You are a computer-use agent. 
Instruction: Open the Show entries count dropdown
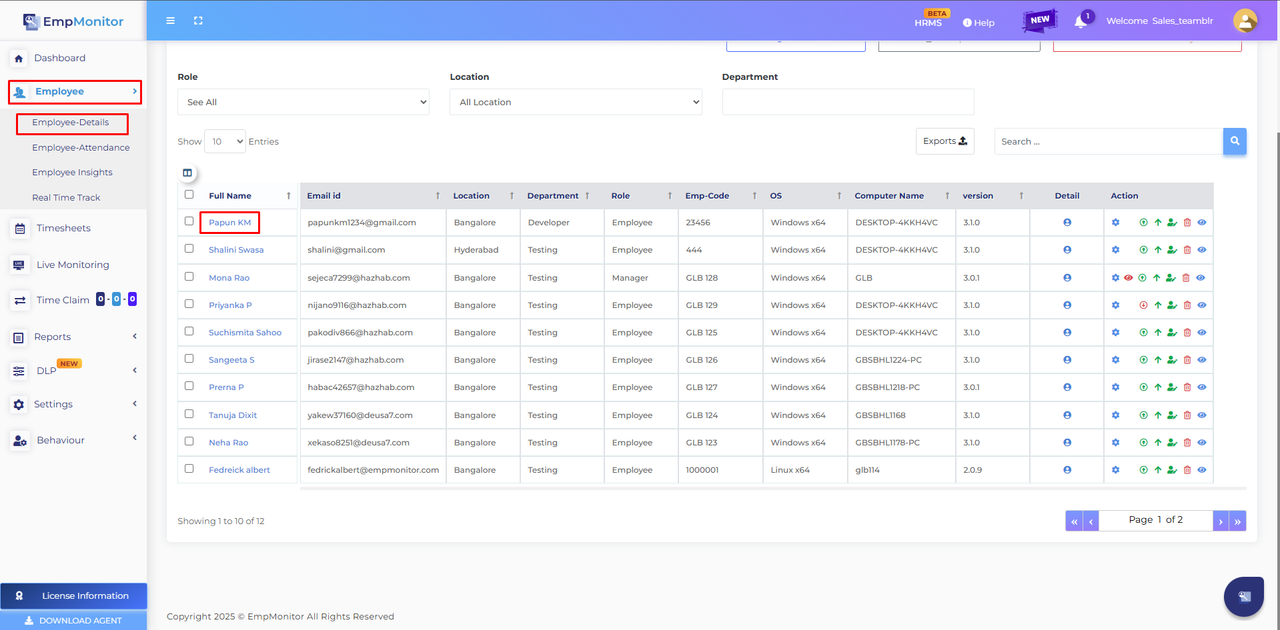point(225,141)
